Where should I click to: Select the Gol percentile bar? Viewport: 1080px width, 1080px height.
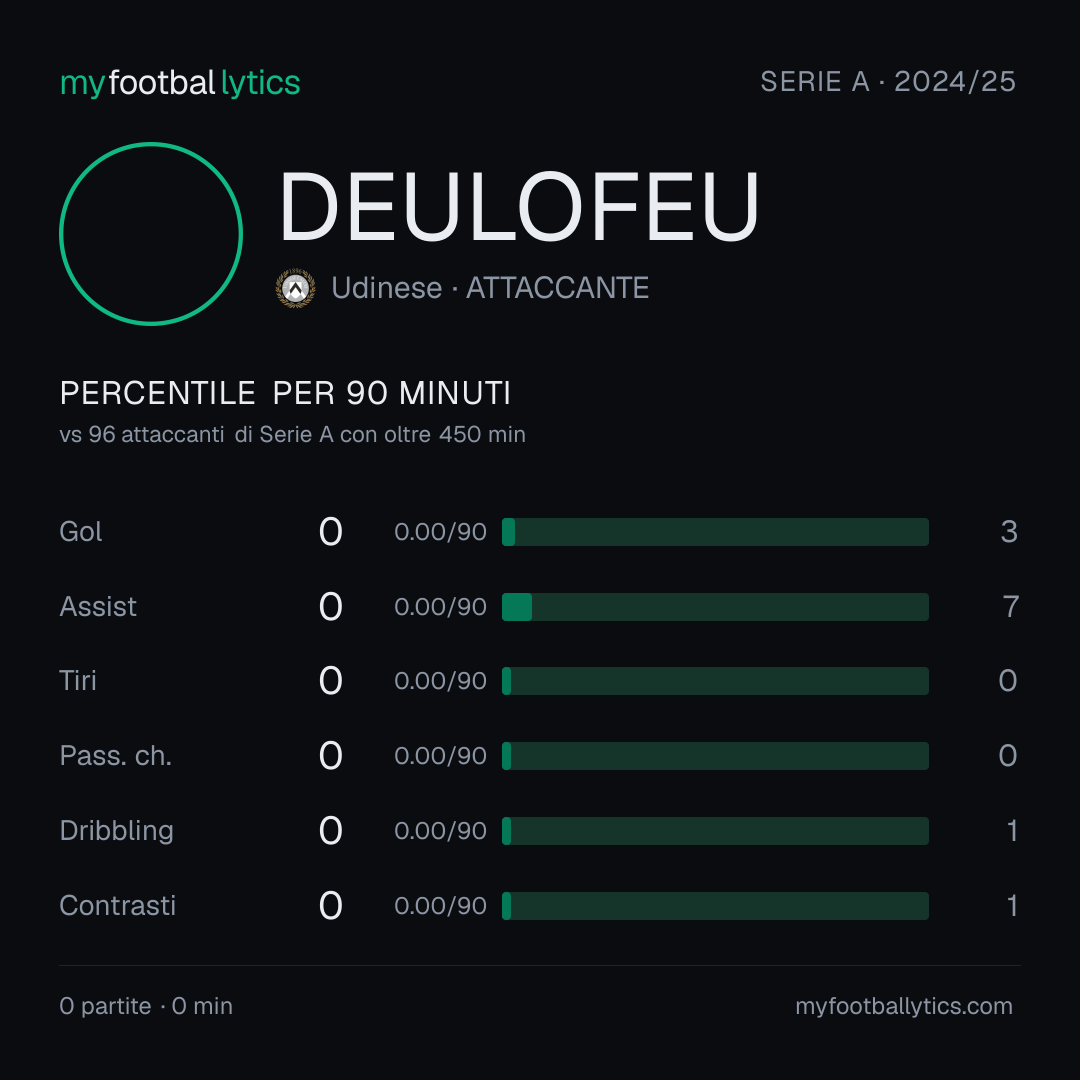715,532
